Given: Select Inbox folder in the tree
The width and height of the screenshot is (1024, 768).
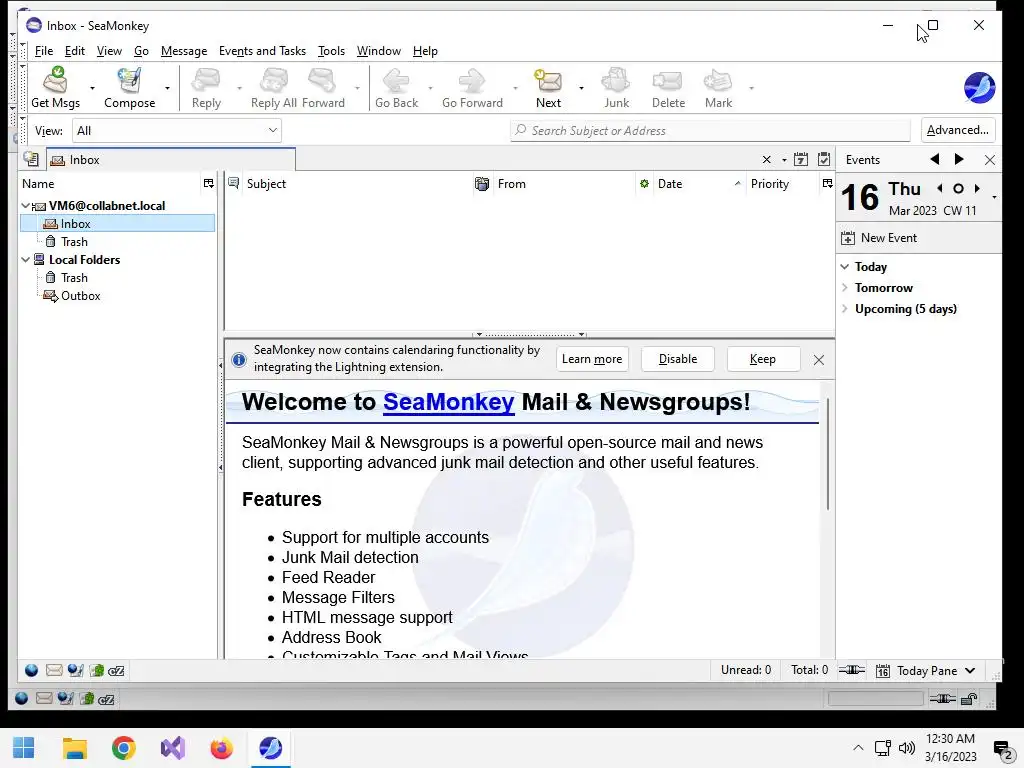Looking at the screenshot, I should tap(118, 223).
